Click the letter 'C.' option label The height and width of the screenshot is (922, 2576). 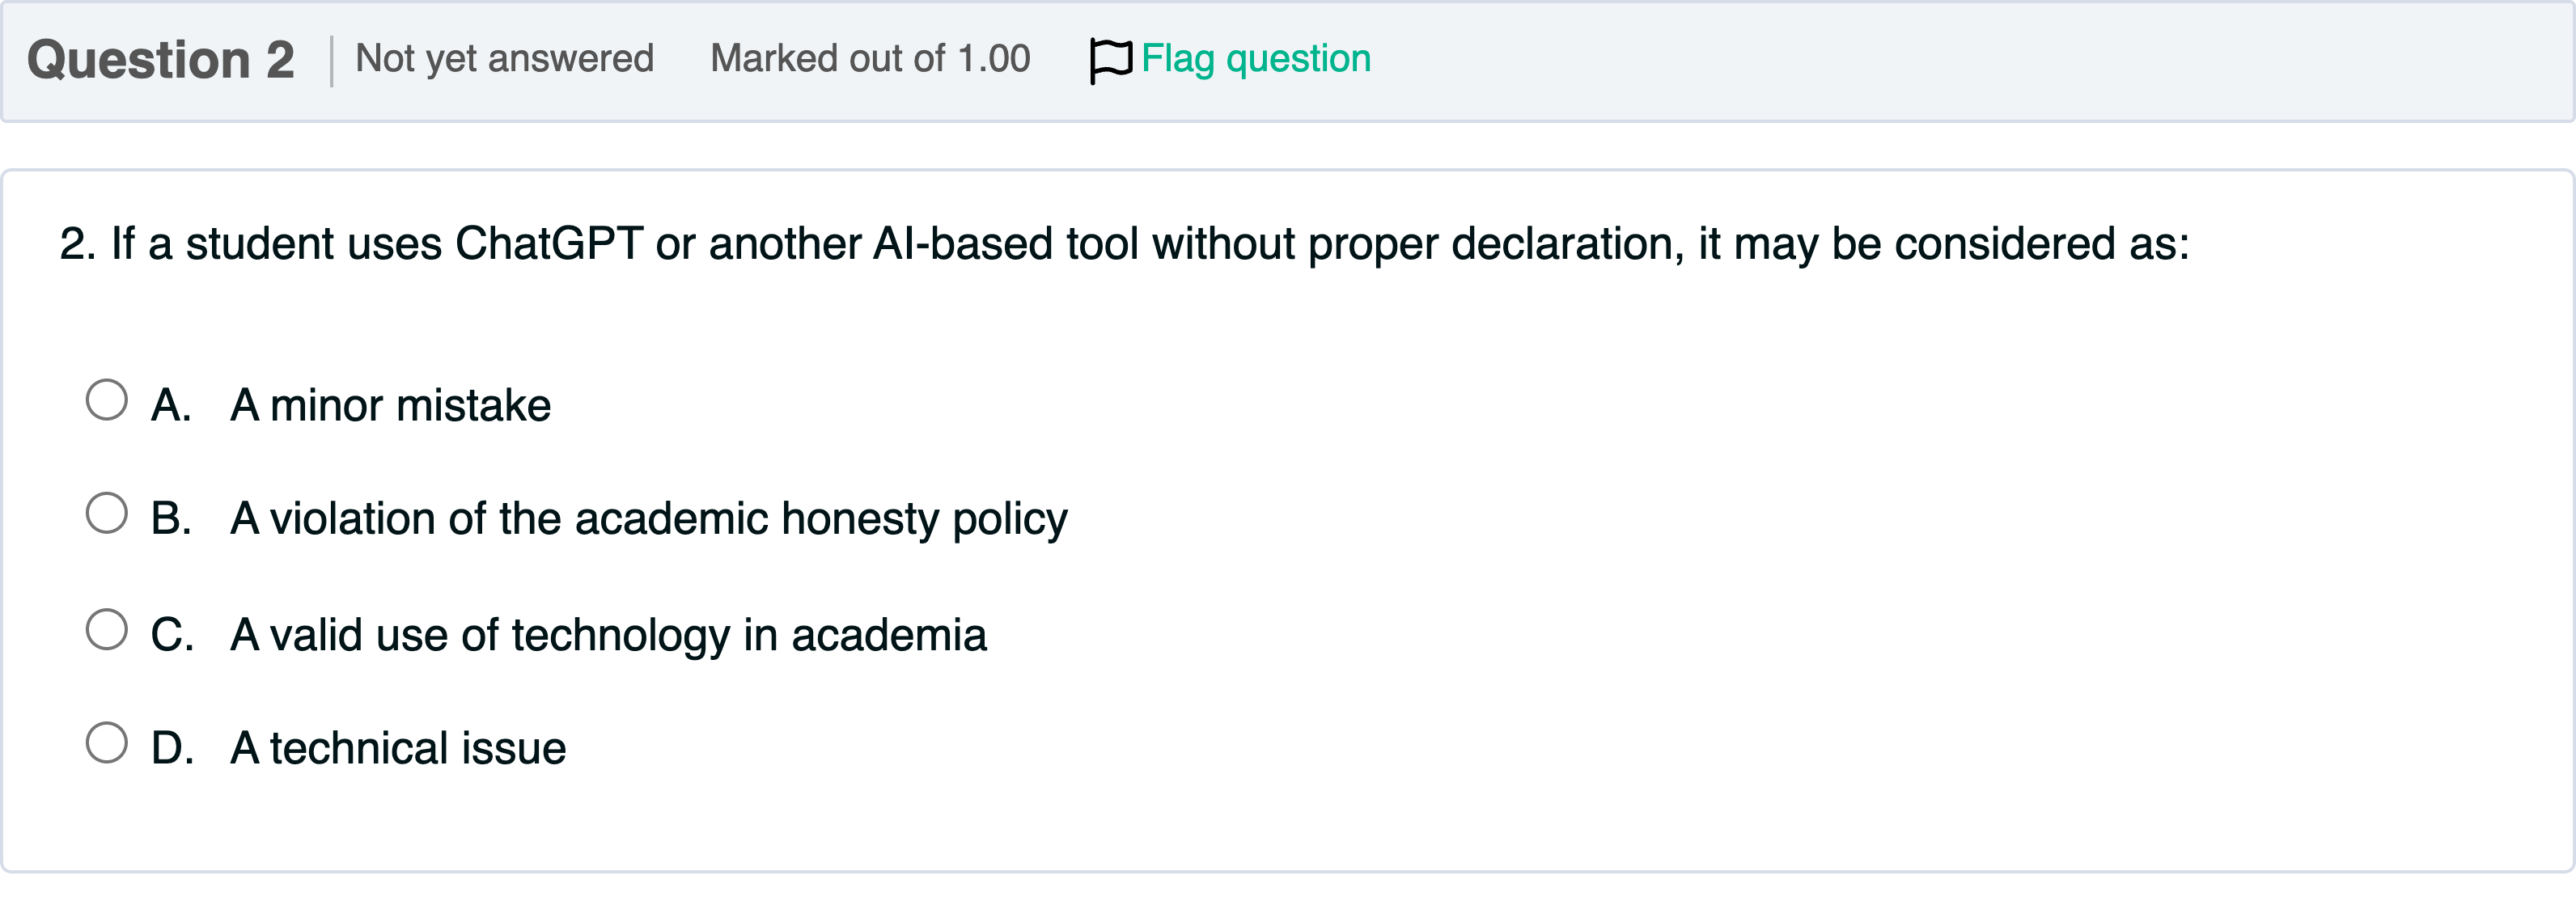pos(172,635)
